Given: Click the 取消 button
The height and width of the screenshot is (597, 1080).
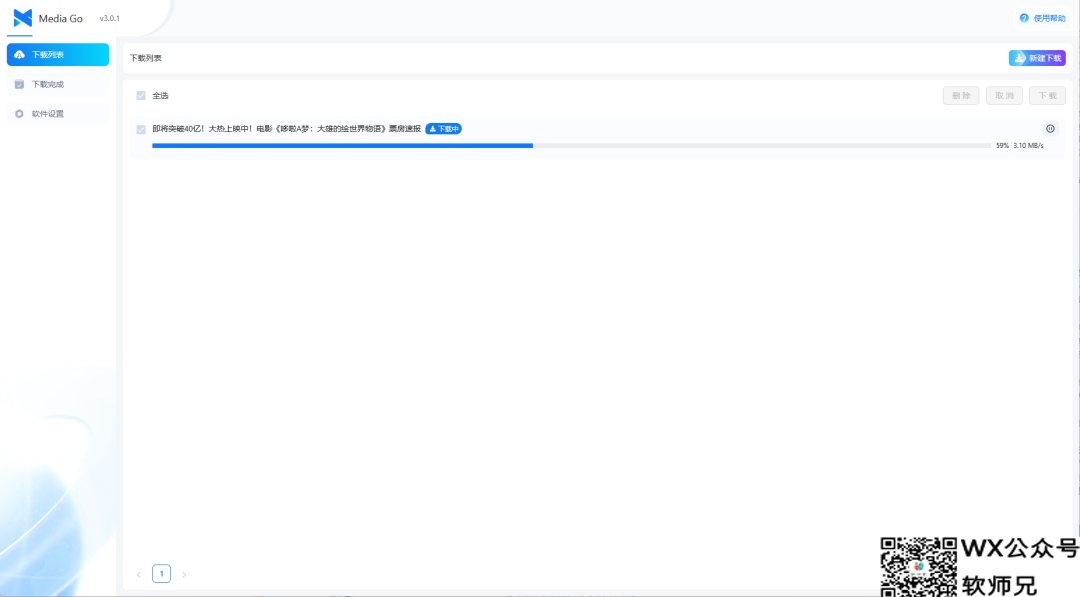Looking at the screenshot, I should pos(1004,96).
